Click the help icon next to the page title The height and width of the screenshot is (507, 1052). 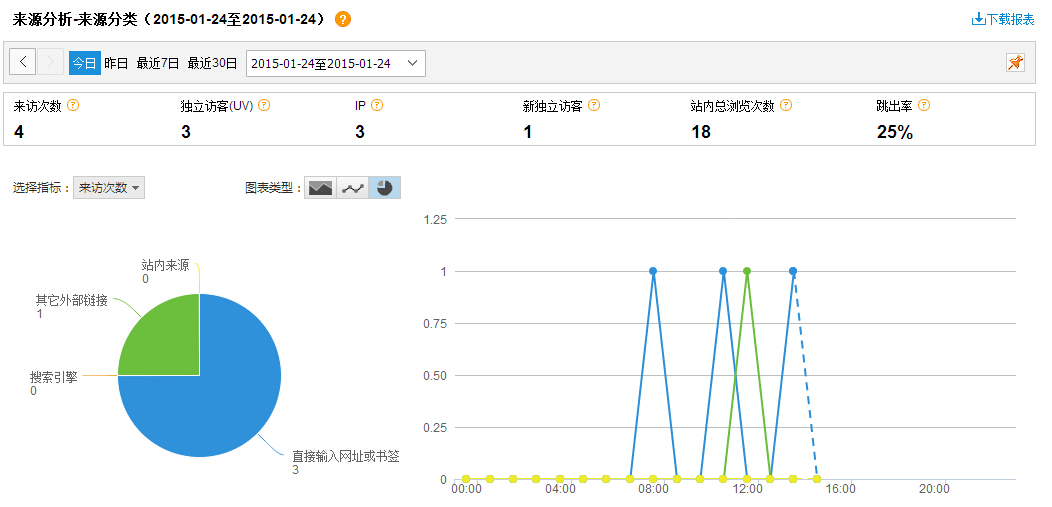tap(343, 19)
